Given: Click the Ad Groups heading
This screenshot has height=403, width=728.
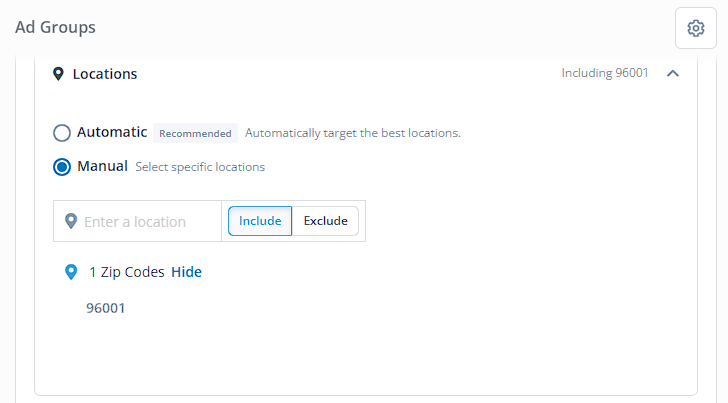Looking at the screenshot, I should 55,27.
